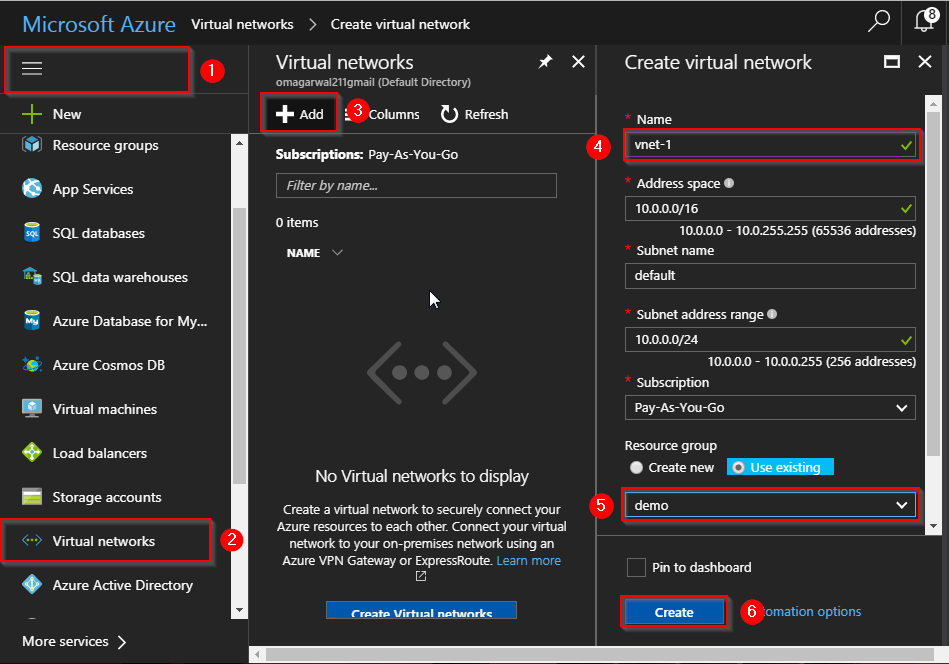
Task: Close the Virtual networks blade
Action: pyautogui.click(x=579, y=61)
